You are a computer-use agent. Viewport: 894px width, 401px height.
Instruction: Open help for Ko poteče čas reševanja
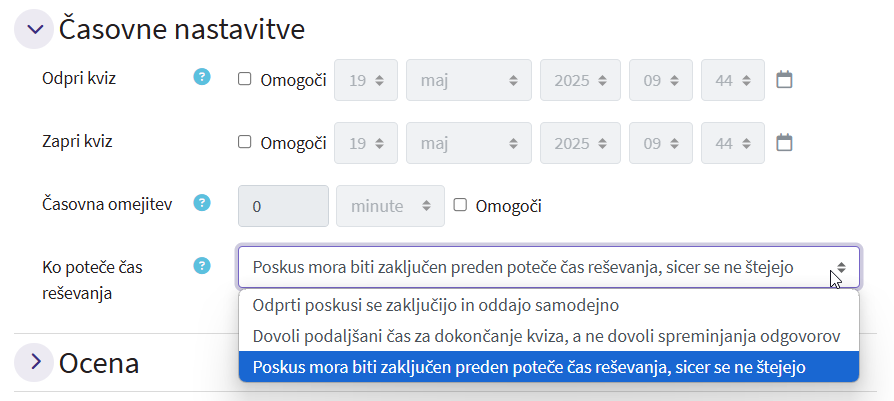(202, 266)
